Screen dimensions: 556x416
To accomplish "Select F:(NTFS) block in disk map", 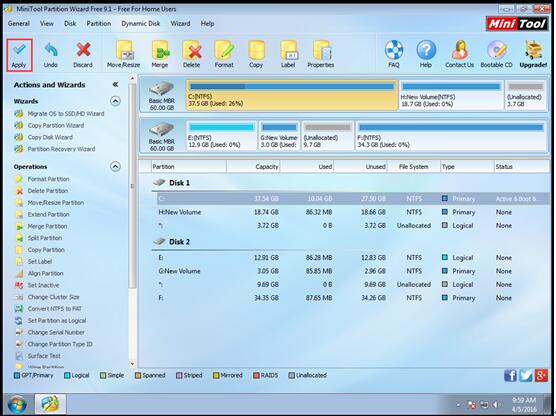I will pyautogui.click(x=450, y=136).
